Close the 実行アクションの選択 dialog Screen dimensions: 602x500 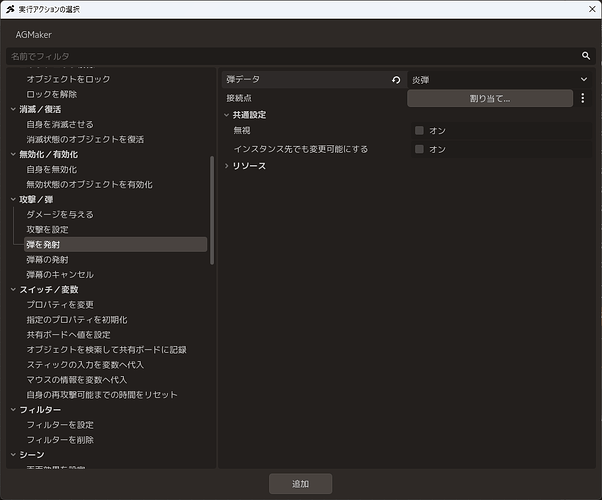(592, 9)
